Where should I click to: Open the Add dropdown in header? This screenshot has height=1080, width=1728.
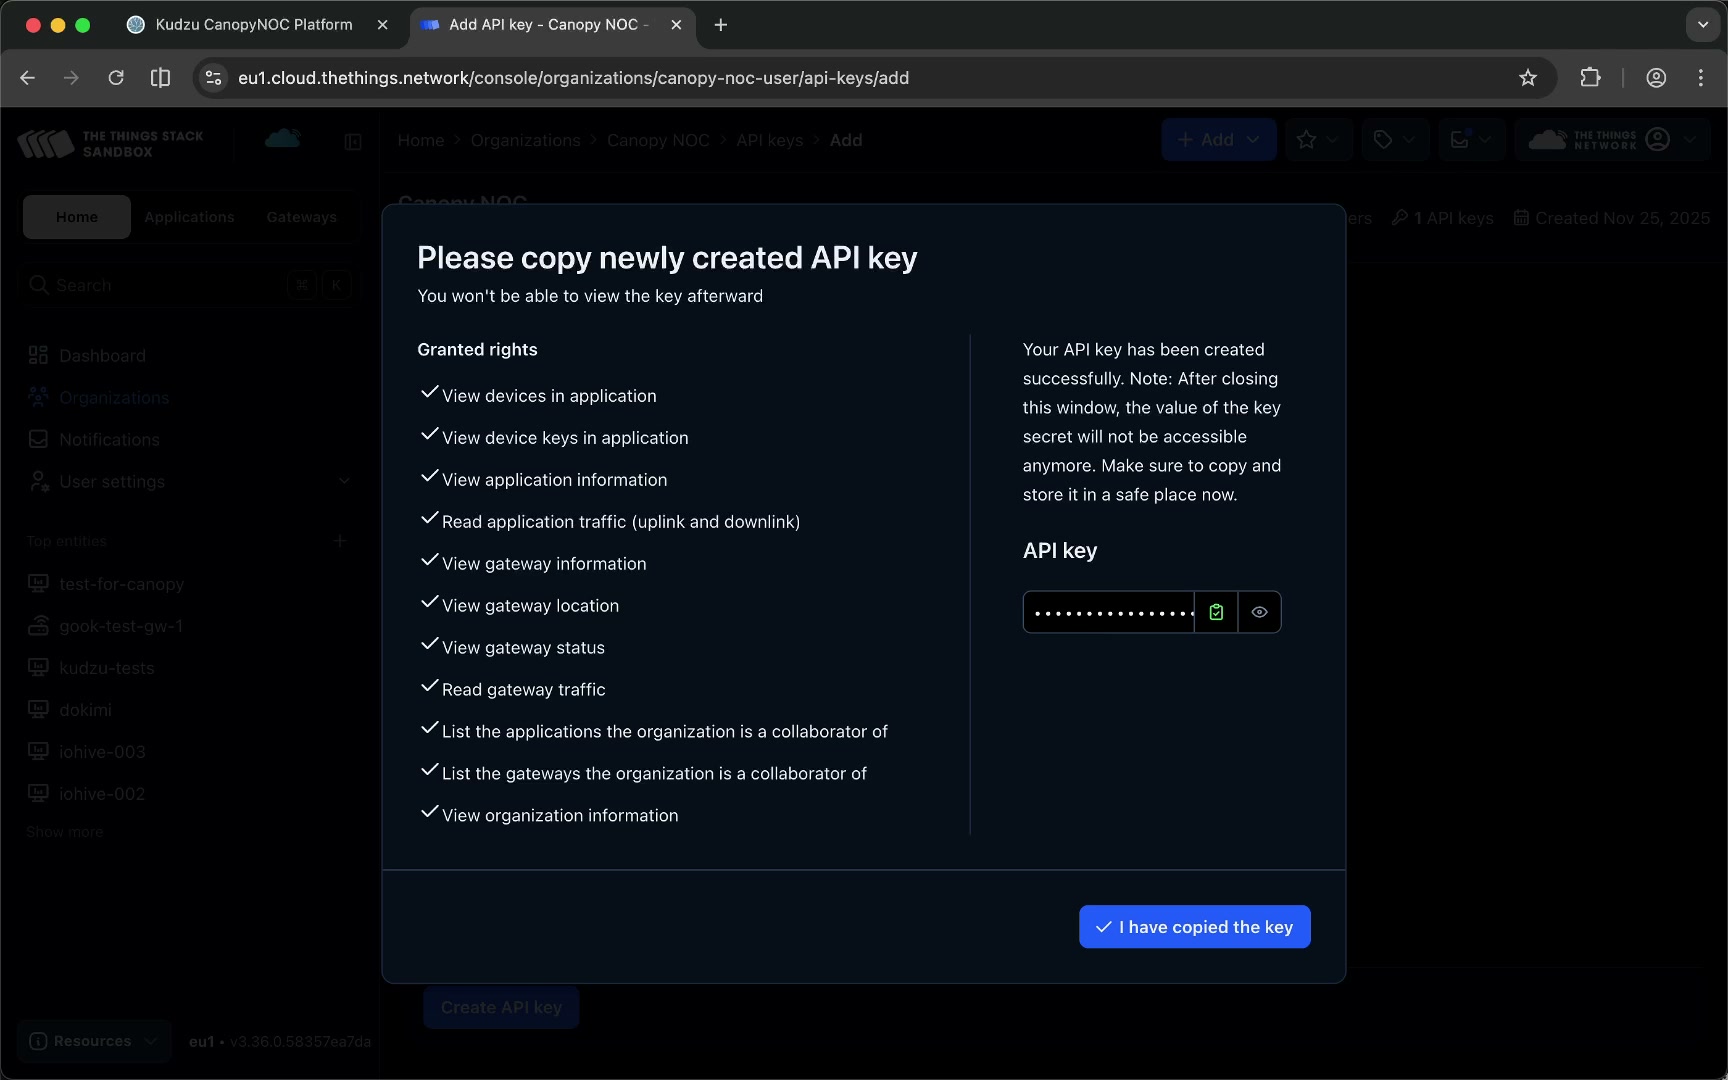tap(1218, 140)
